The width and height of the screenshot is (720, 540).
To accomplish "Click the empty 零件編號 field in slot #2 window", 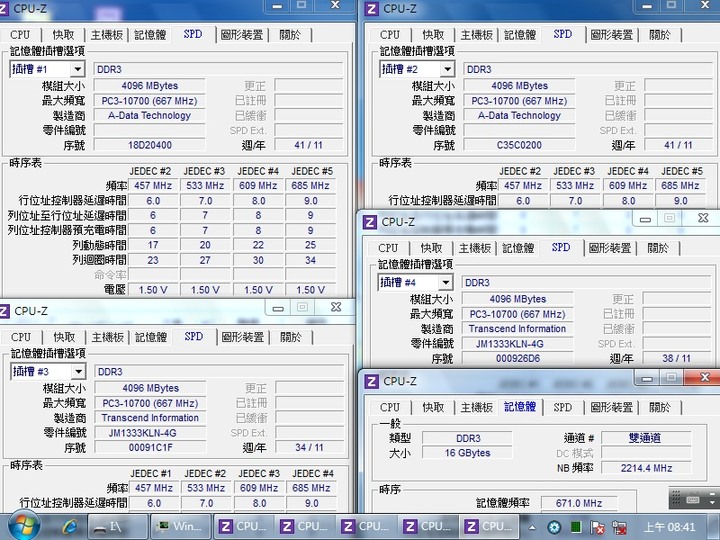I will 519,130.
